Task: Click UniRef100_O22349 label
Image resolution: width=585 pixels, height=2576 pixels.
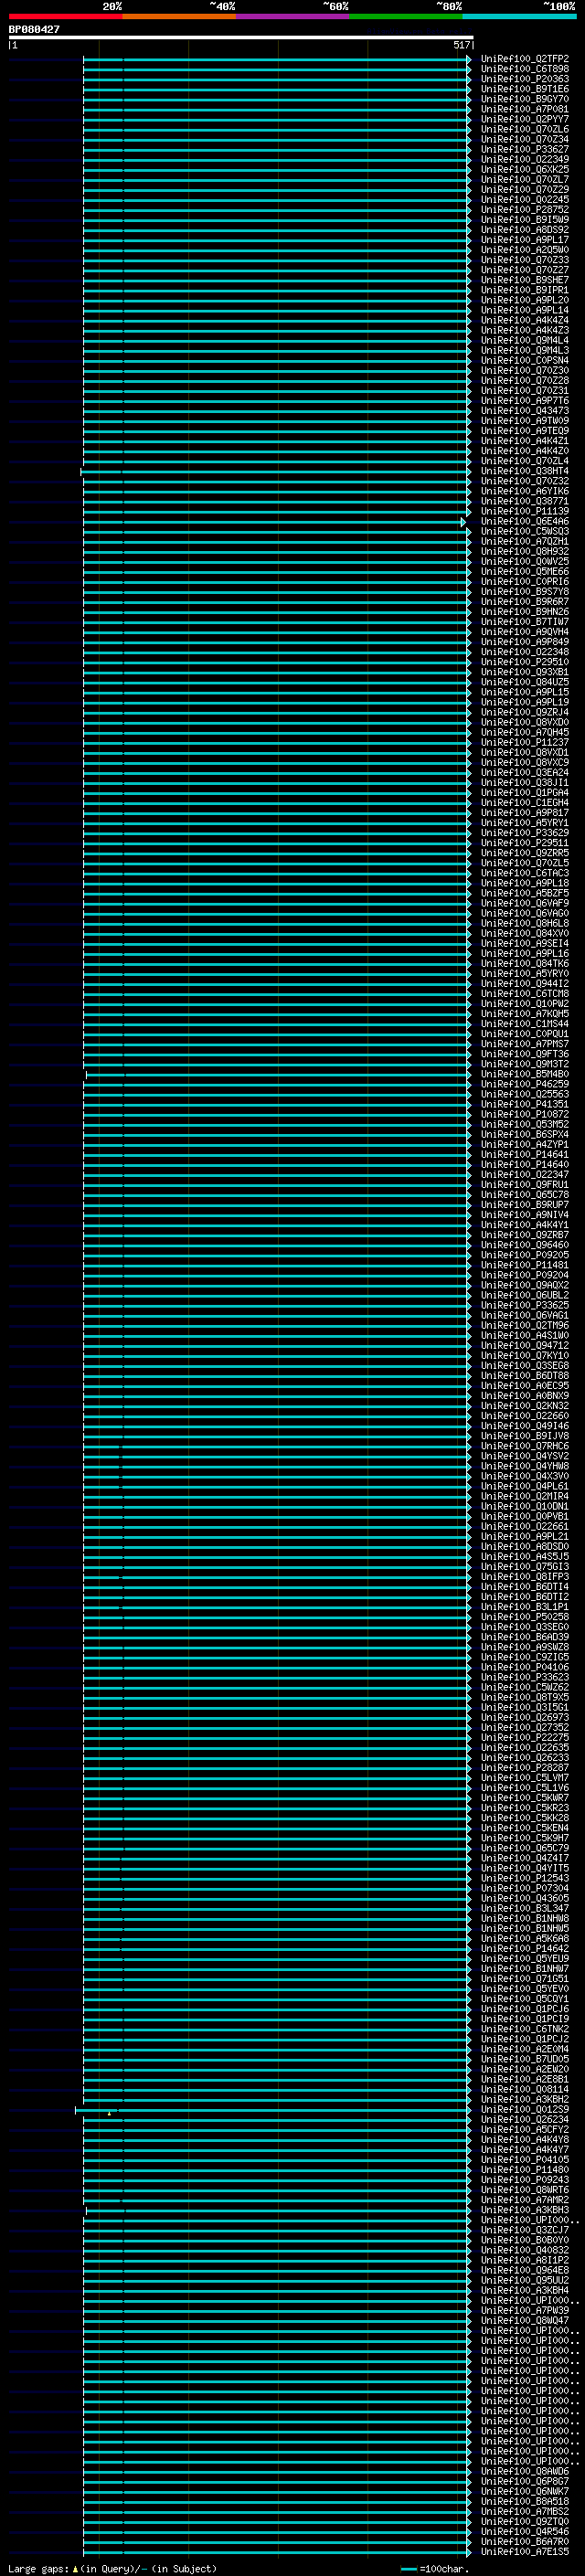Action: (x=524, y=159)
